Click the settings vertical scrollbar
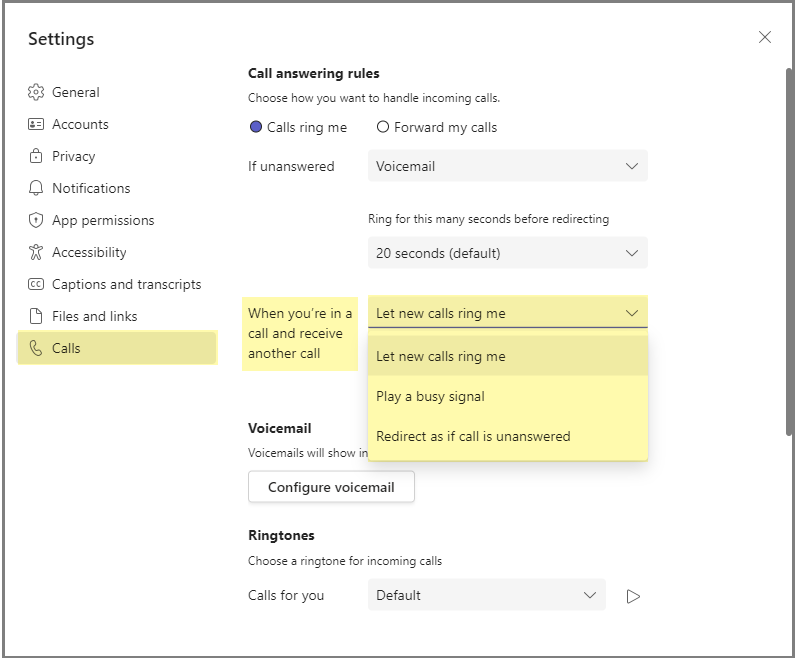 pyautogui.click(x=788, y=250)
